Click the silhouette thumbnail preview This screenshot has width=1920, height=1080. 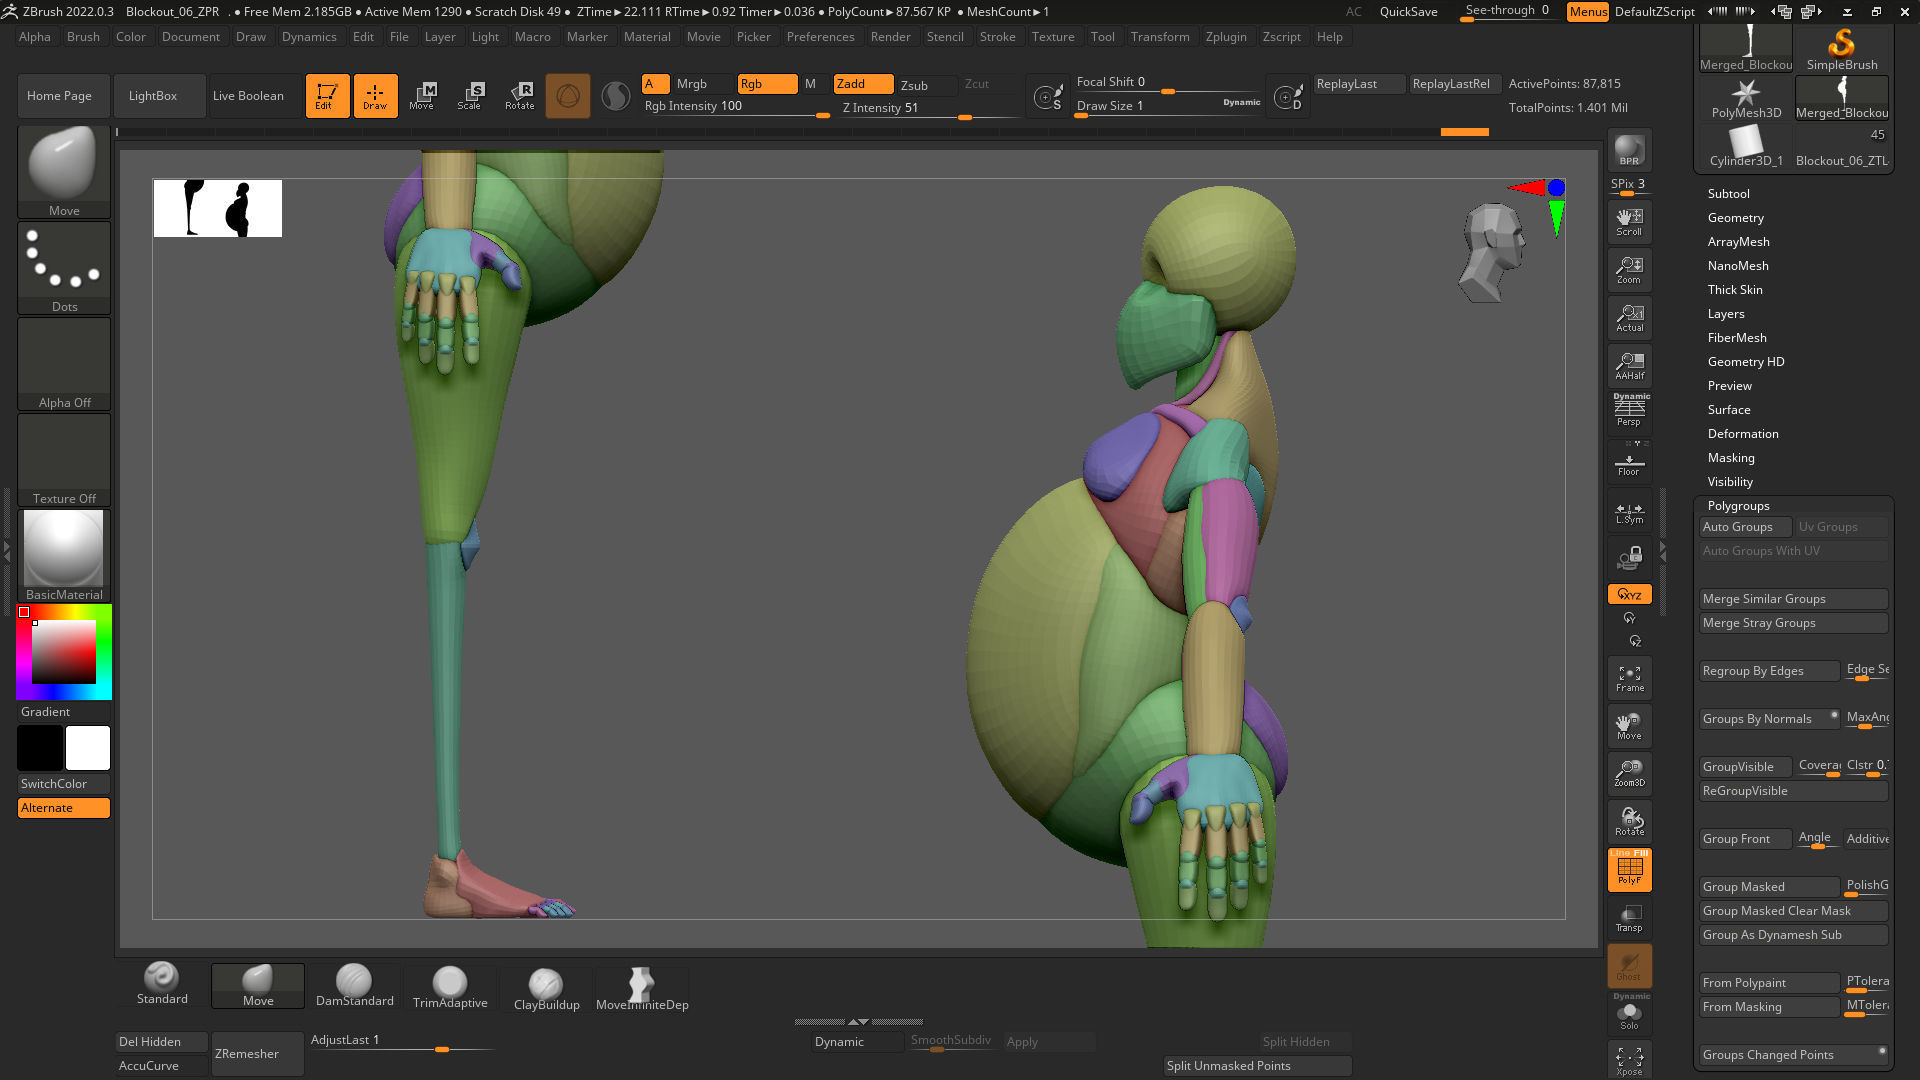218,208
